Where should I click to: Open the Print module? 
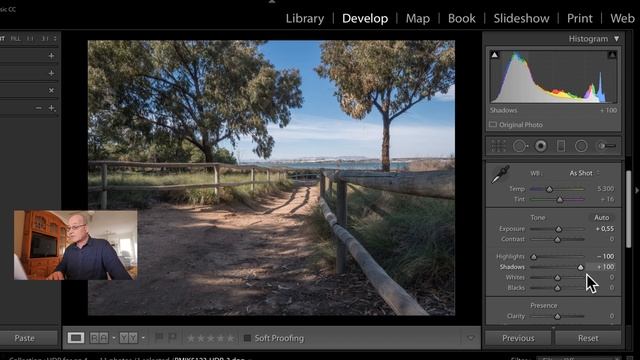click(x=580, y=18)
